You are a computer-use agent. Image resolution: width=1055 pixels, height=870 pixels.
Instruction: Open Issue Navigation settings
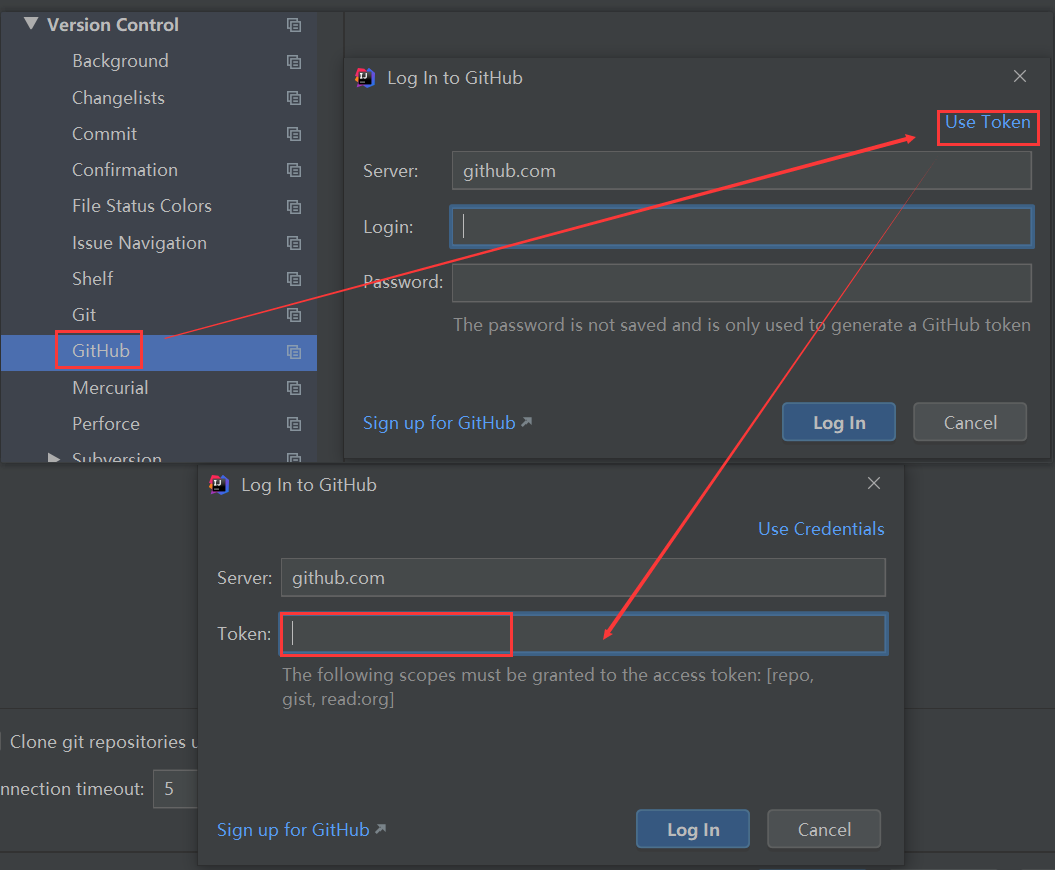139,242
